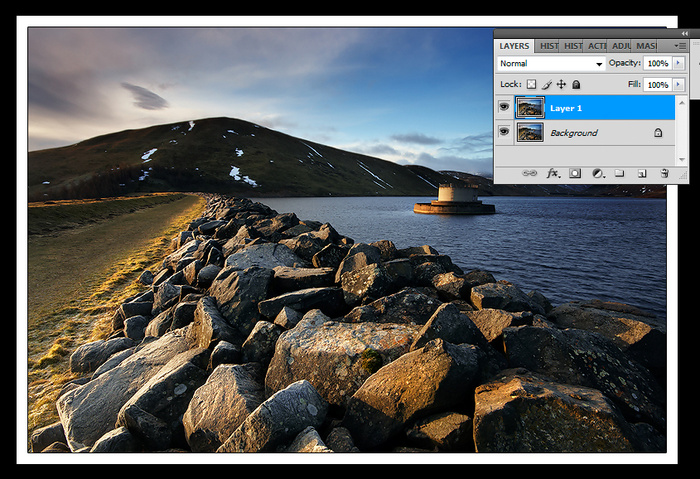Toggle lock image pixels brush icon
700x479 pixels.
[x=547, y=85]
